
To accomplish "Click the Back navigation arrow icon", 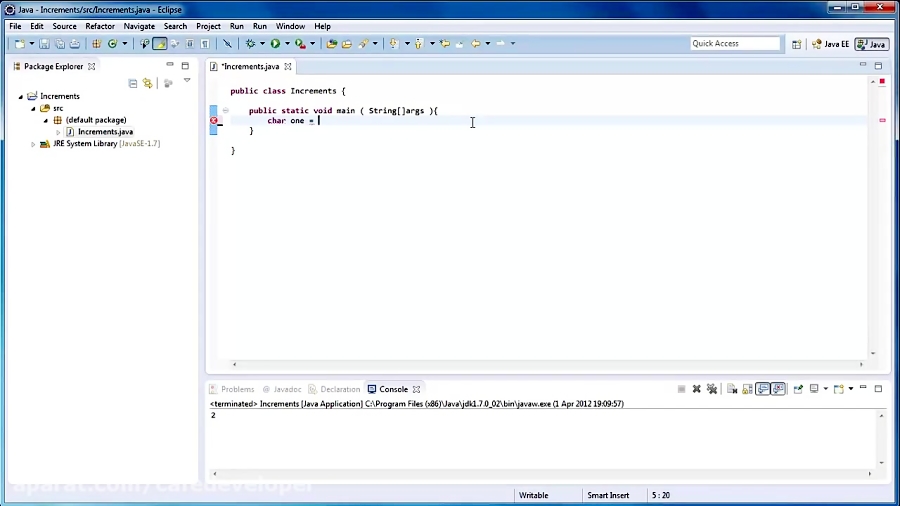I will click(475, 44).
